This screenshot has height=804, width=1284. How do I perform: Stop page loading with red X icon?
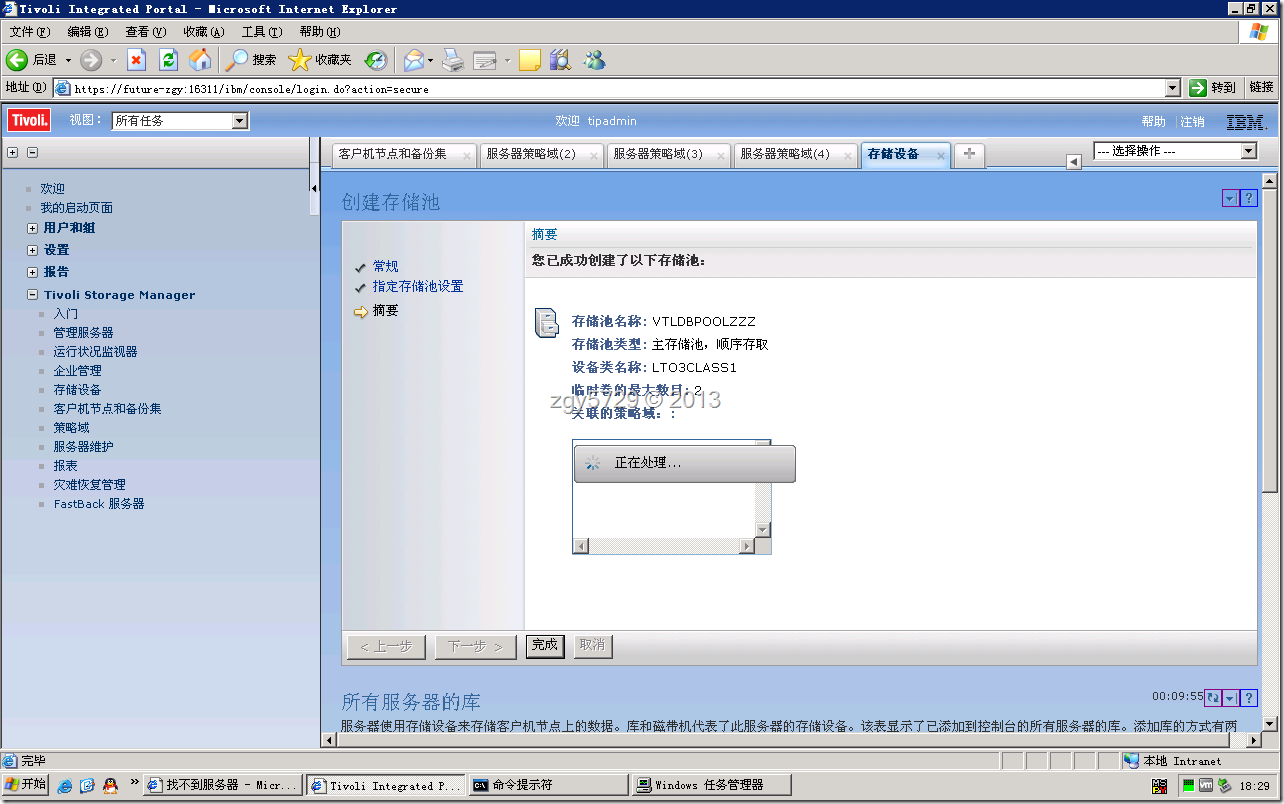tap(137, 60)
